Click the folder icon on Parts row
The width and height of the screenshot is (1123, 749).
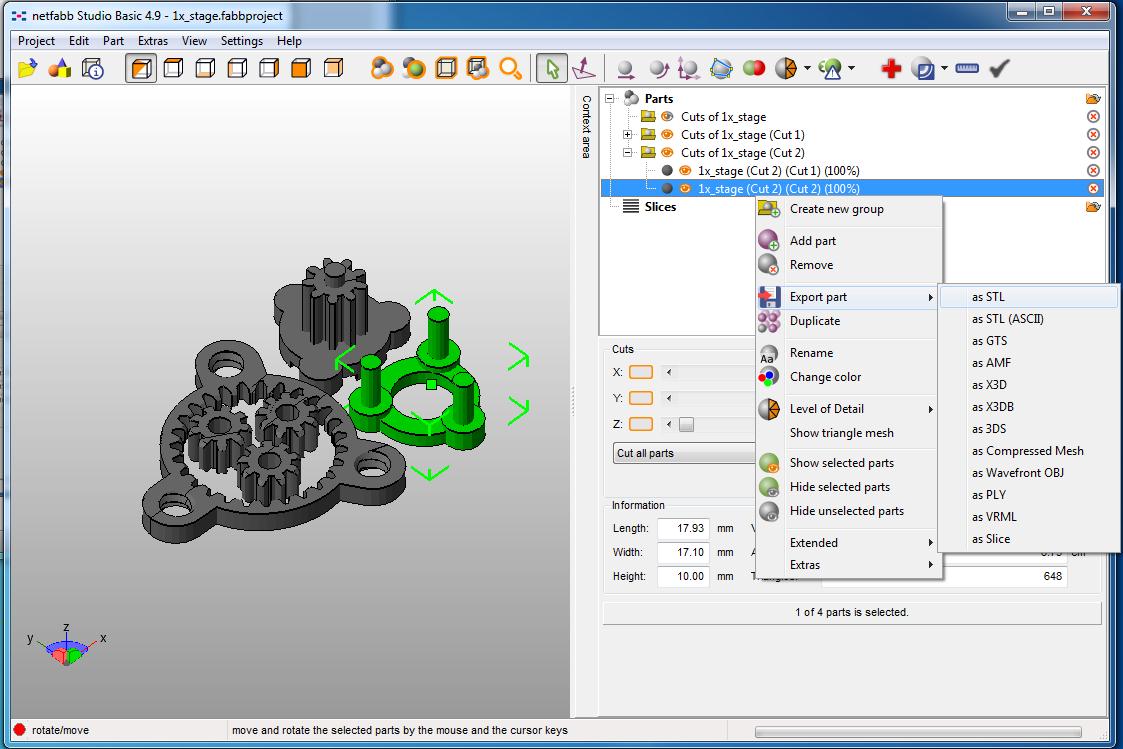pos(1093,99)
